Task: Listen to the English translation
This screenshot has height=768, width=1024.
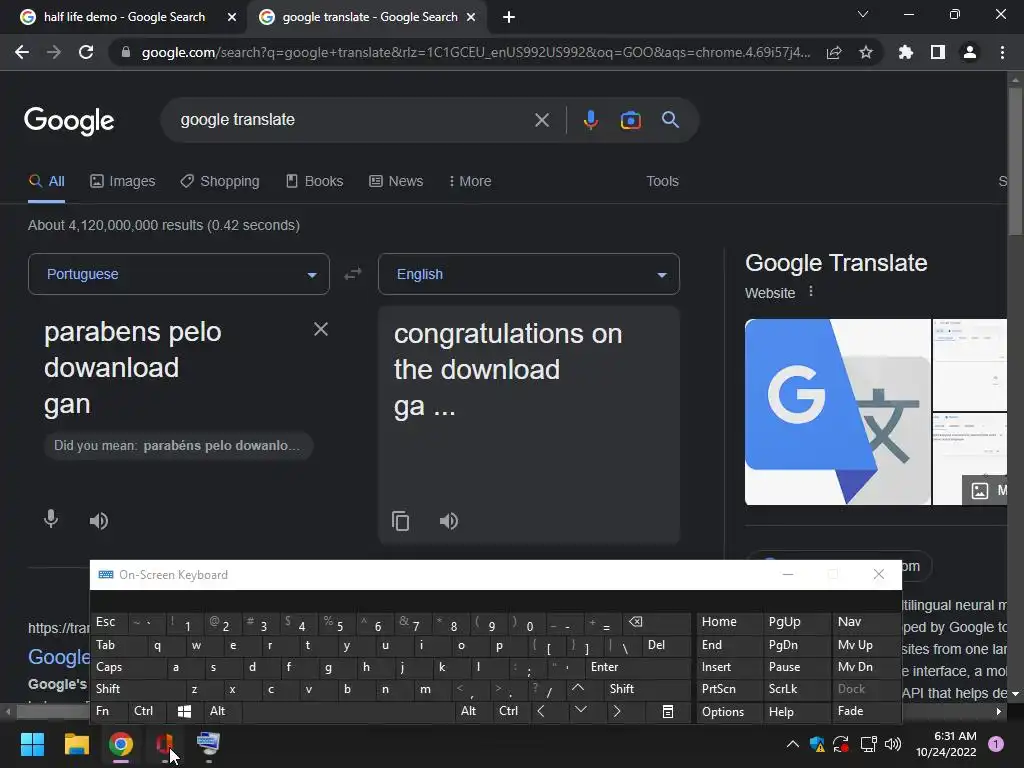Action: (x=449, y=520)
